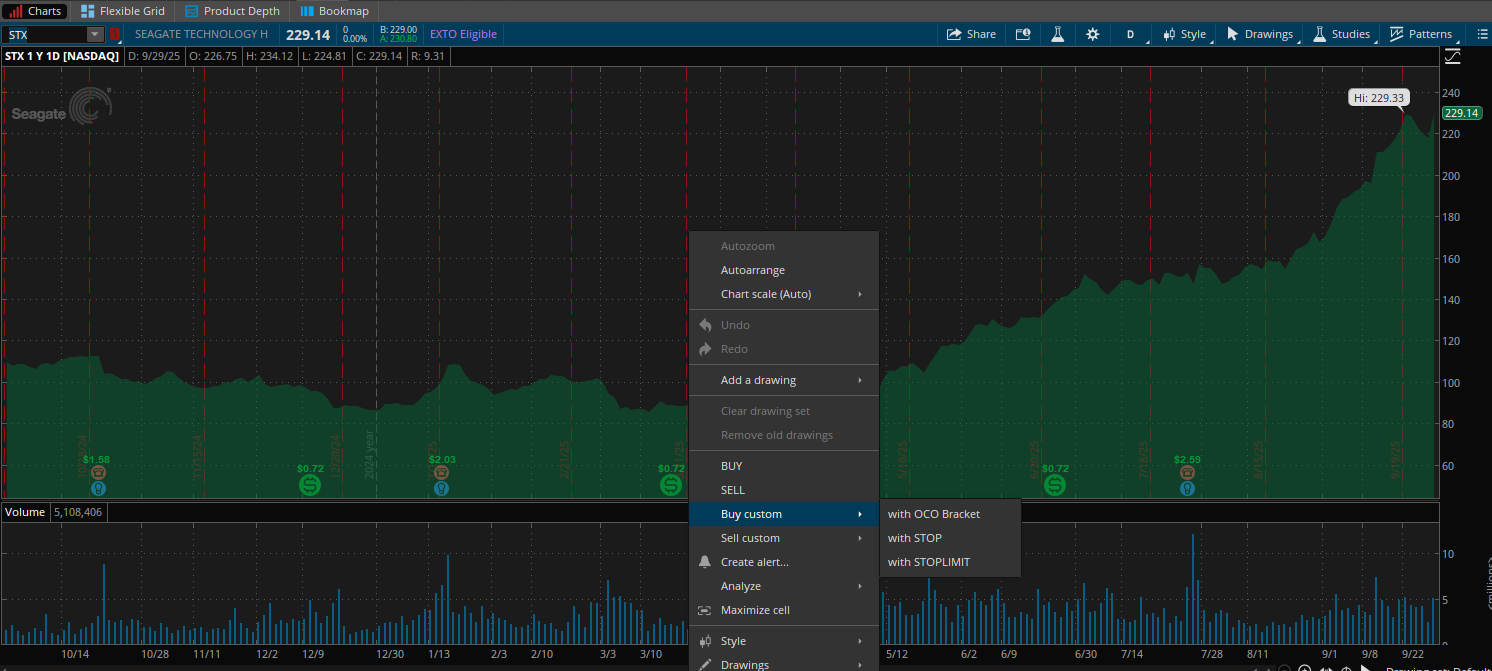Click the $2.03 earnings phone icon
Image resolution: width=1492 pixels, height=671 pixels.
(441, 473)
